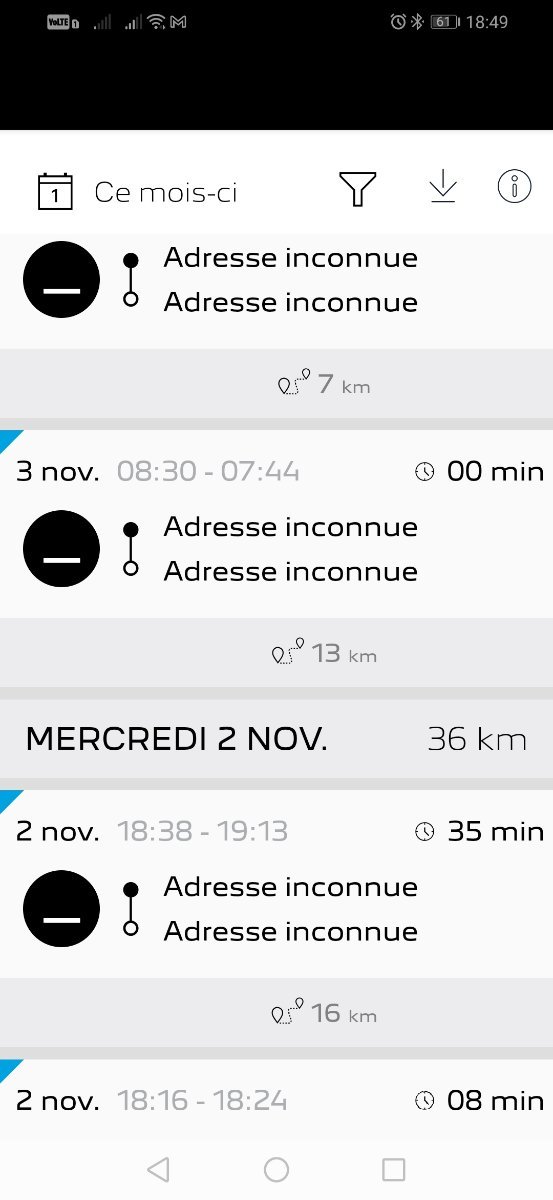
Task: Open the information circle icon
Action: 514,186
